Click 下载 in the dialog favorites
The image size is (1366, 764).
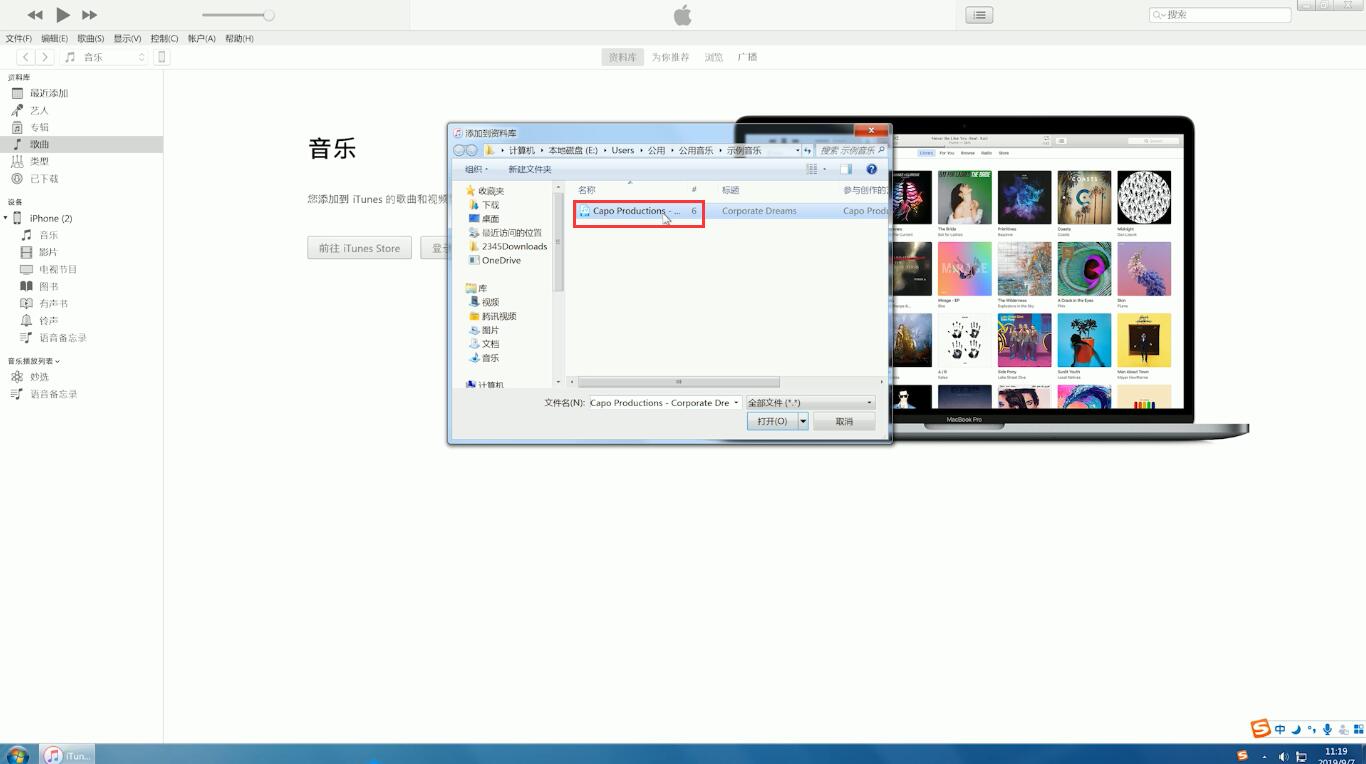click(490, 204)
